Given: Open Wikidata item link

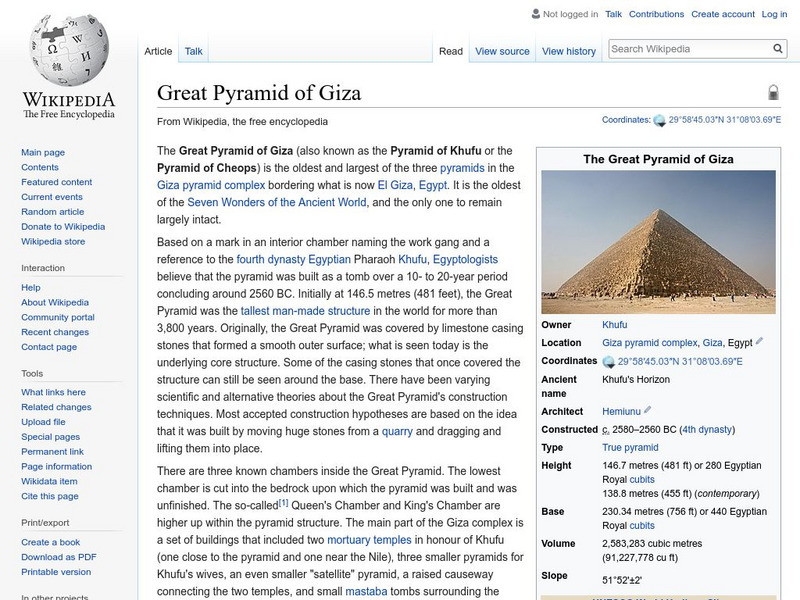Looking at the screenshot, I should pos(49,481).
